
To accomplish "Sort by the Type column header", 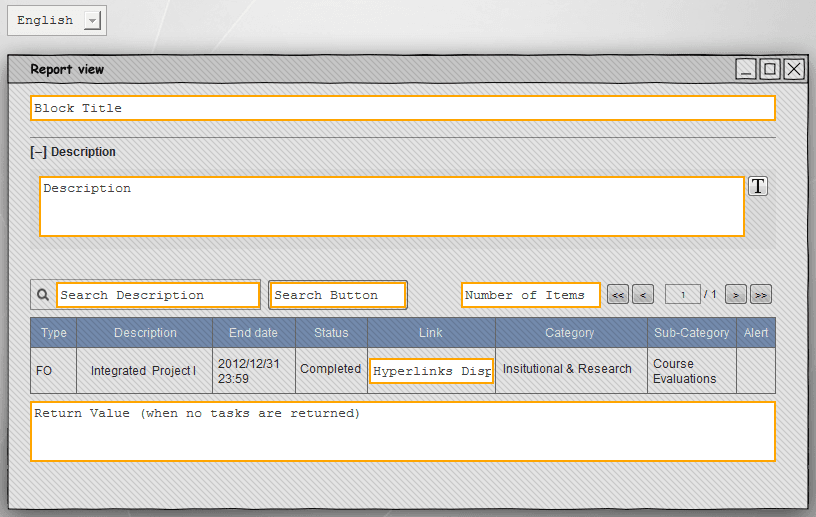I will point(54,333).
